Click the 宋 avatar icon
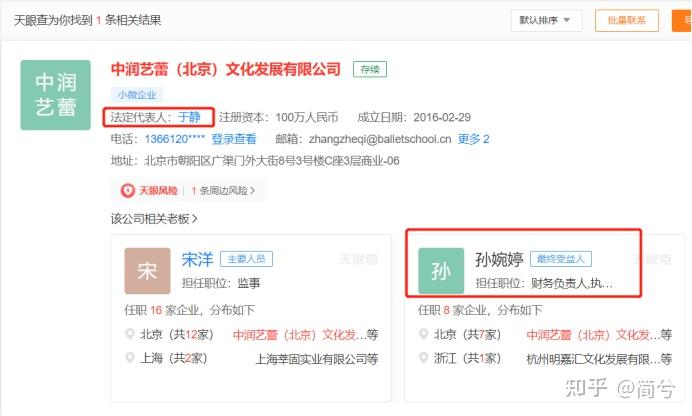Viewport: 692px width, 416px height. point(147,271)
